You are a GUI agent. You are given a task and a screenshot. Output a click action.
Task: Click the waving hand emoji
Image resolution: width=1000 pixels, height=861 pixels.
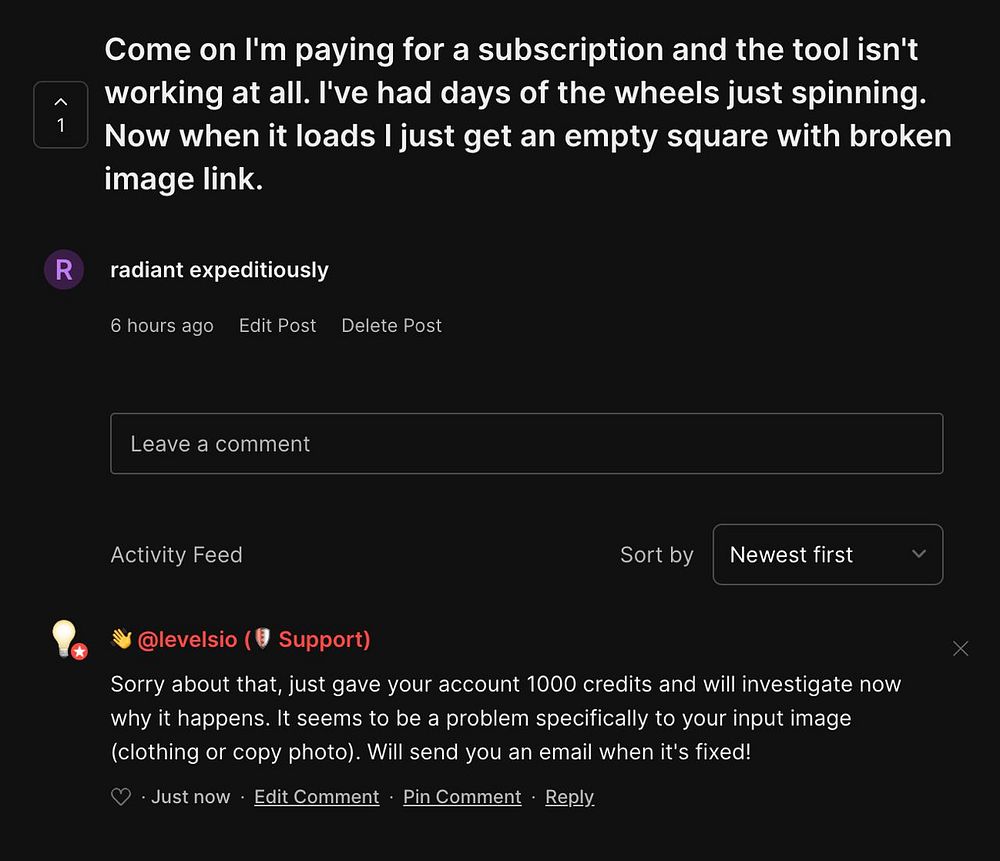tap(121, 639)
